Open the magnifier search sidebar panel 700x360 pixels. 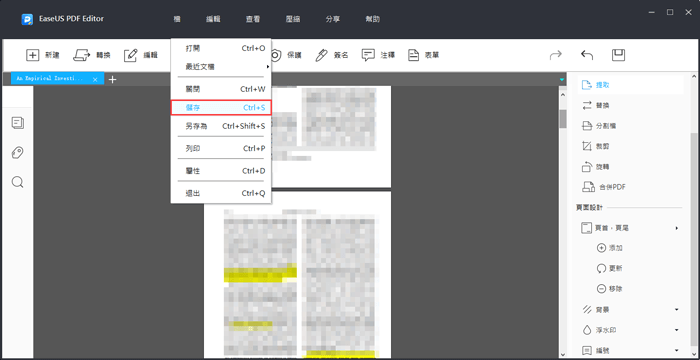tap(17, 182)
